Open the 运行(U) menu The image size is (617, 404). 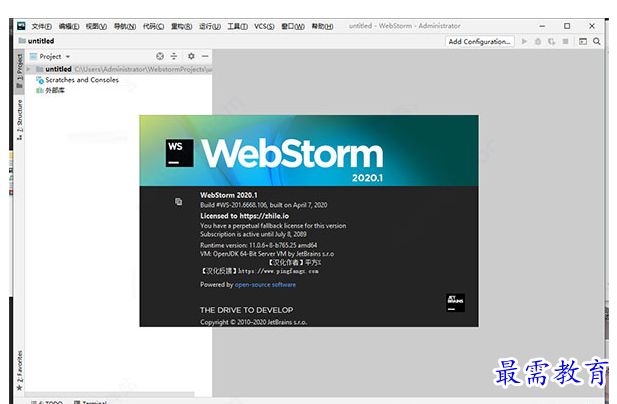tap(210, 26)
